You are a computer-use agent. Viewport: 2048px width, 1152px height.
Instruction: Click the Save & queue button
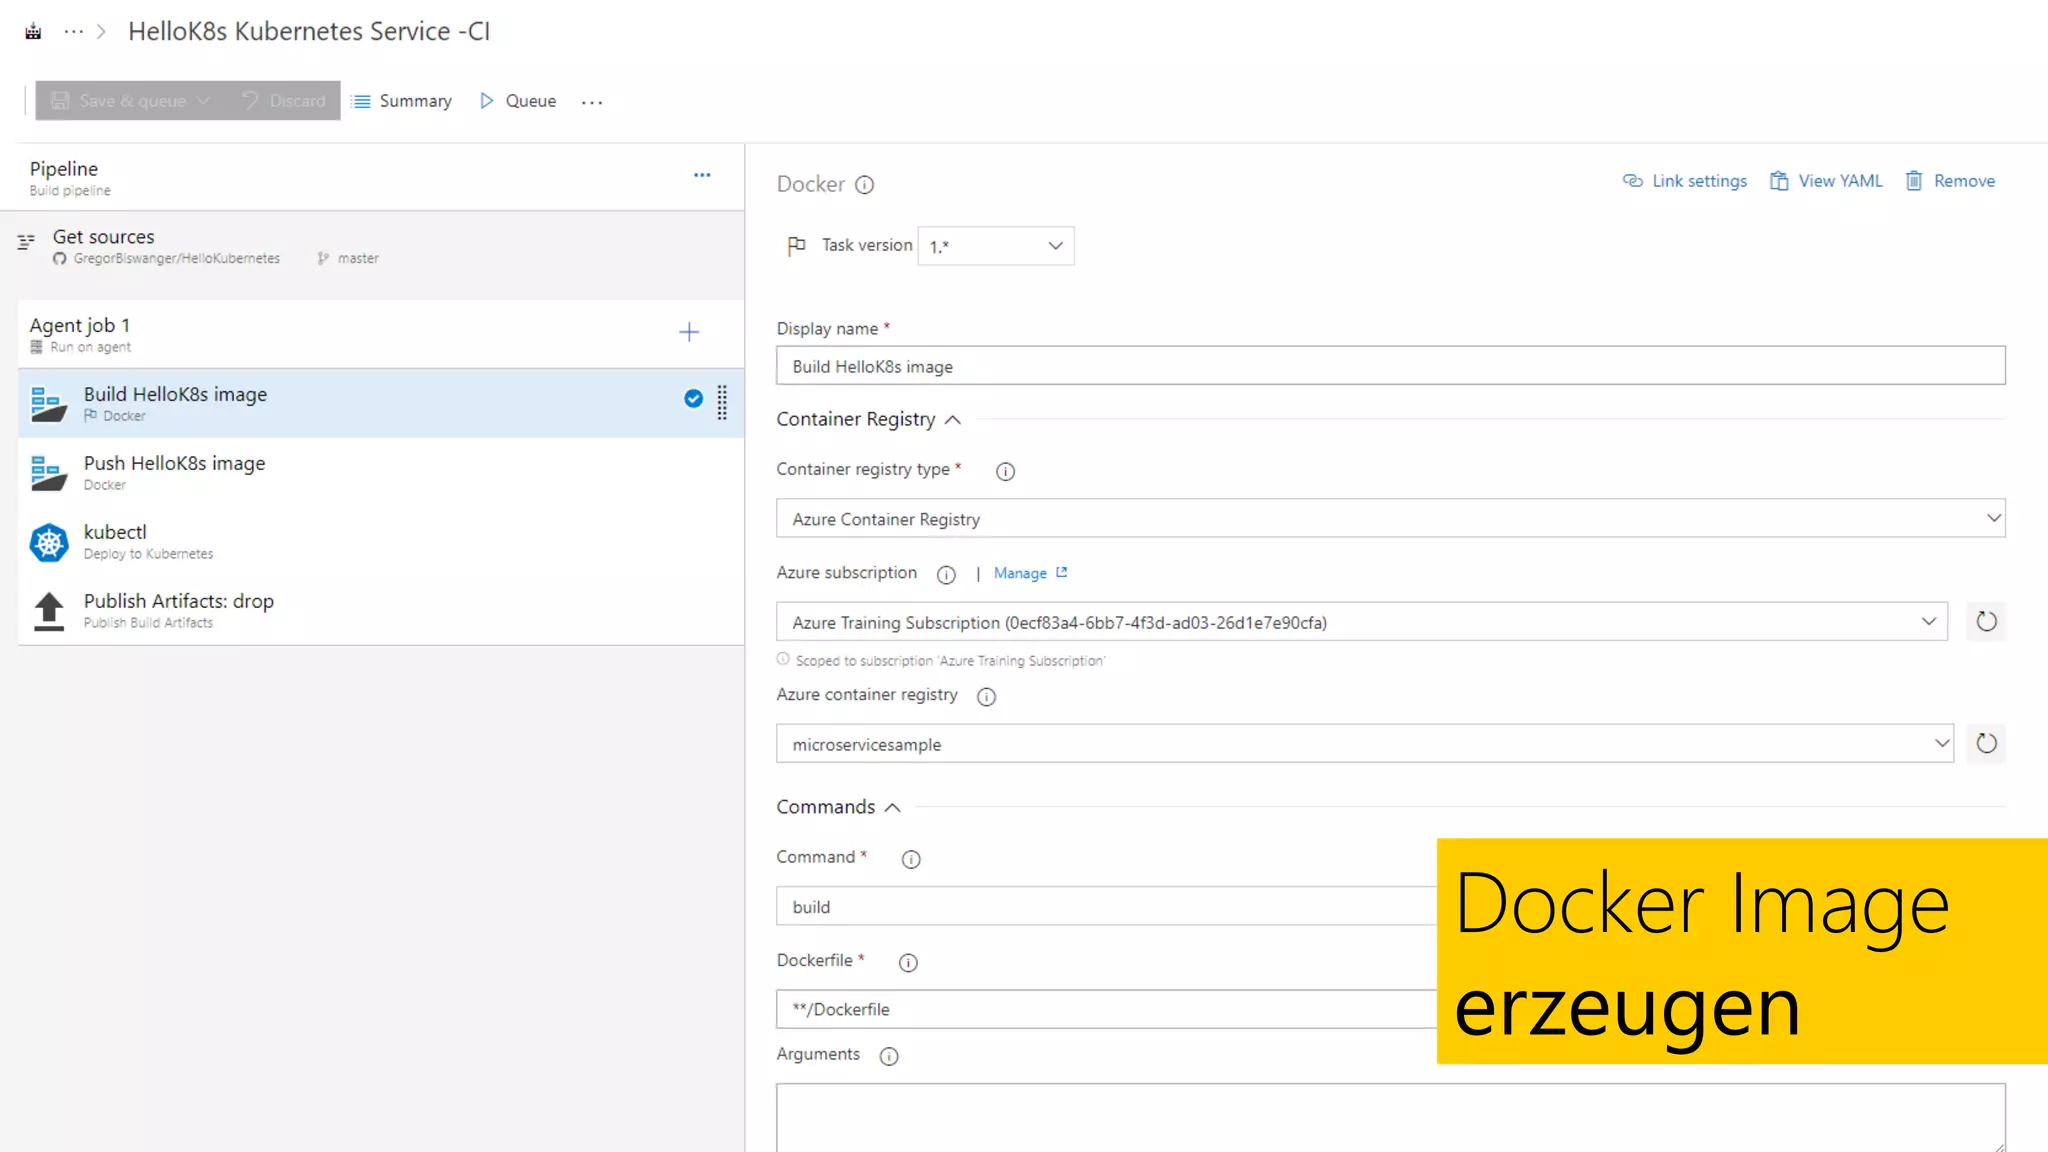pos(131,101)
